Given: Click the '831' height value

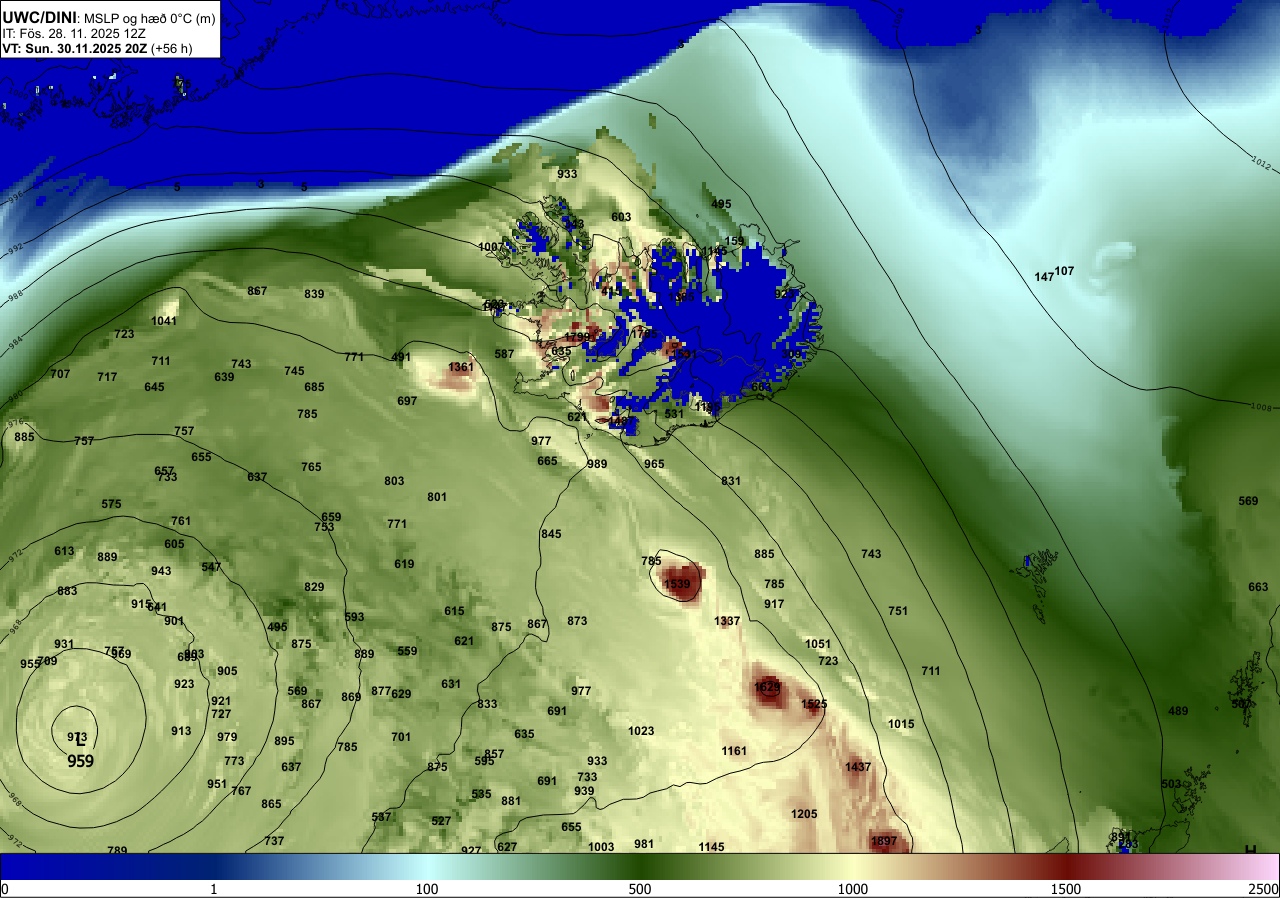Looking at the screenshot, I should coord(731,481).
